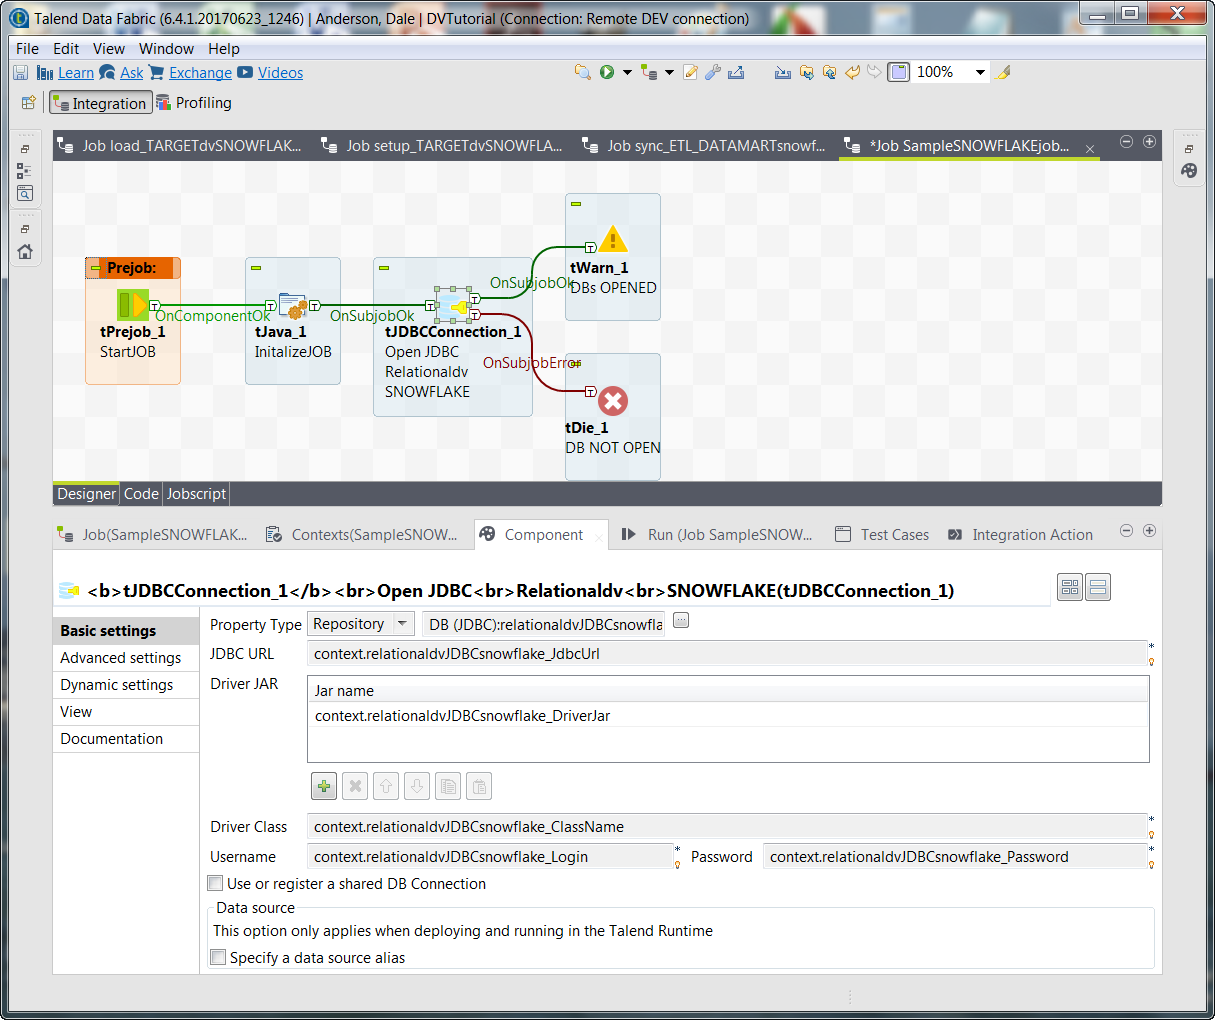Click the move up arrow under Driver JAR

pos(386,786)
